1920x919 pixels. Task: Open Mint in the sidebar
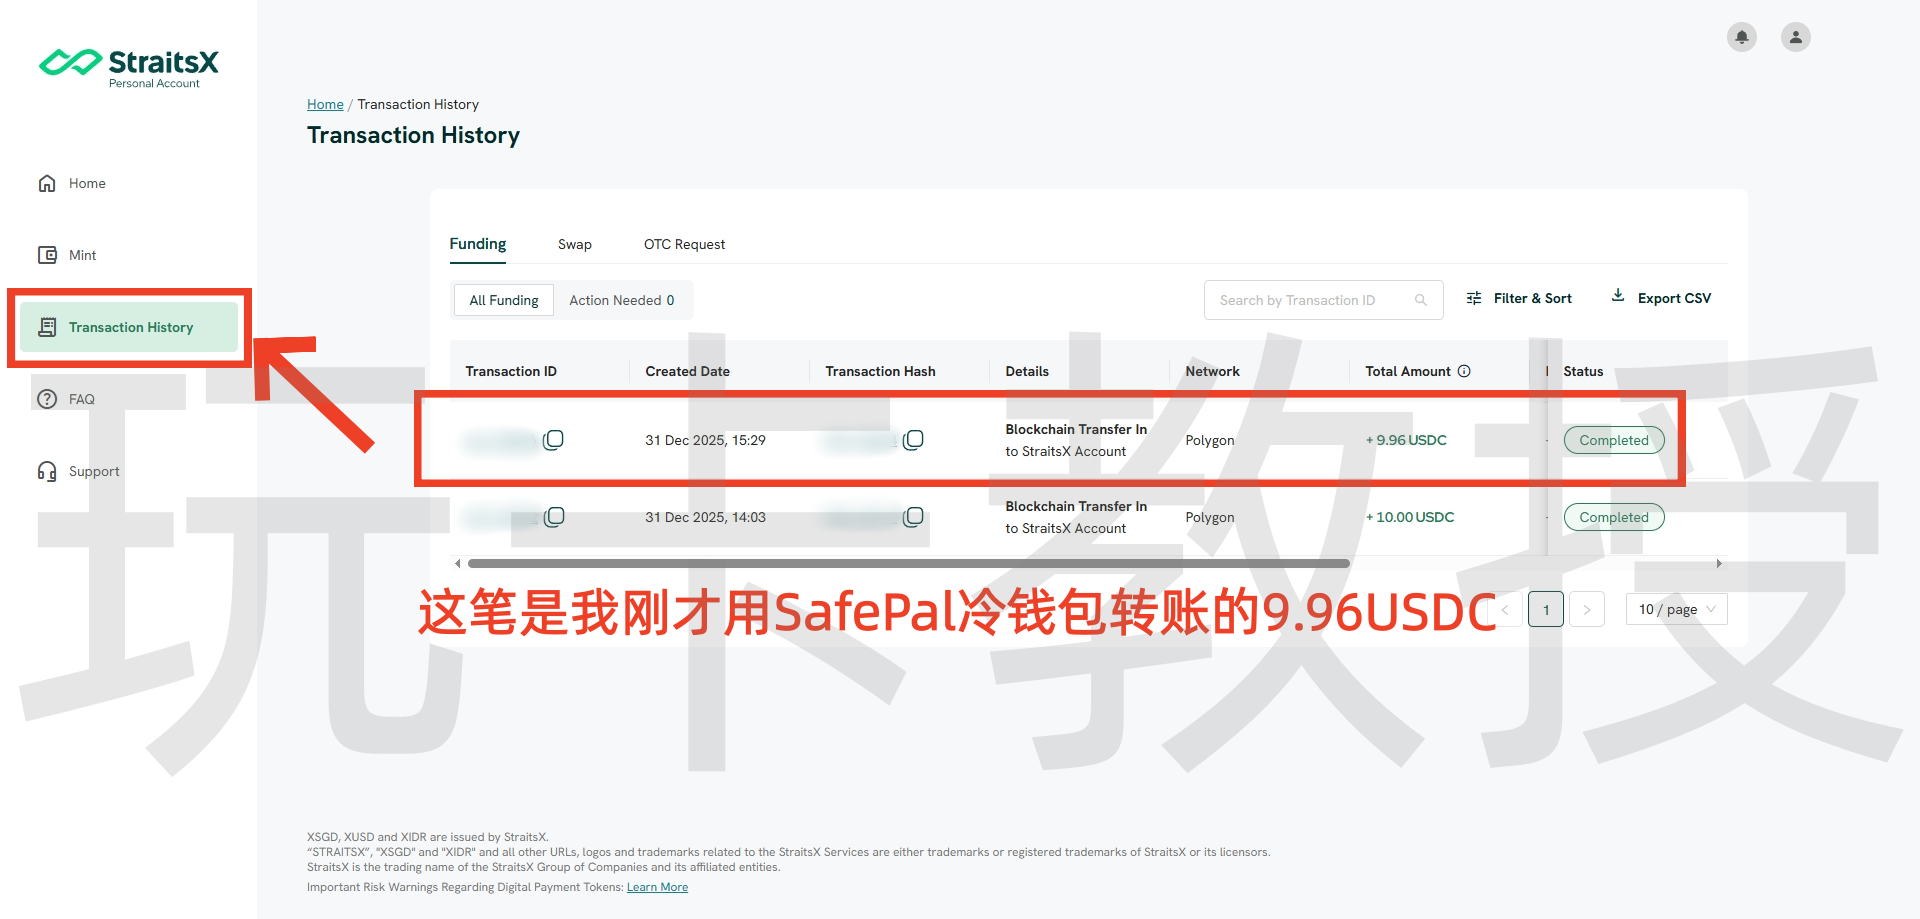point(82,255)
